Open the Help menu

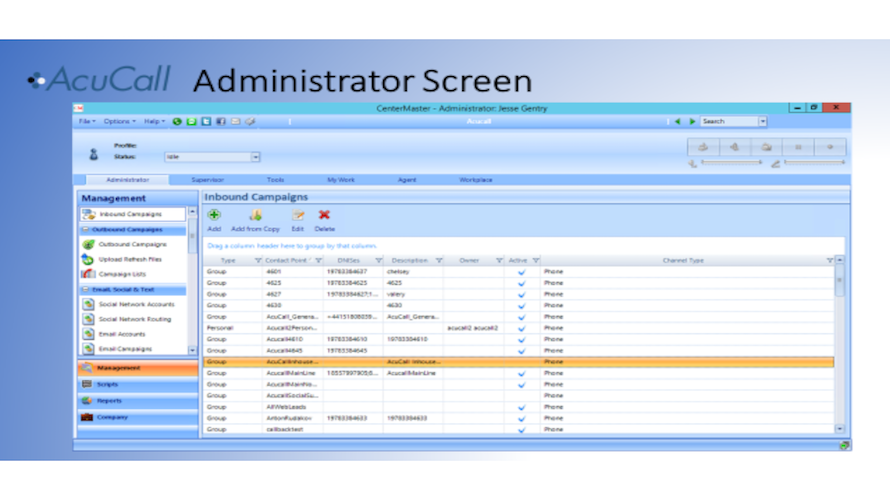154,121
